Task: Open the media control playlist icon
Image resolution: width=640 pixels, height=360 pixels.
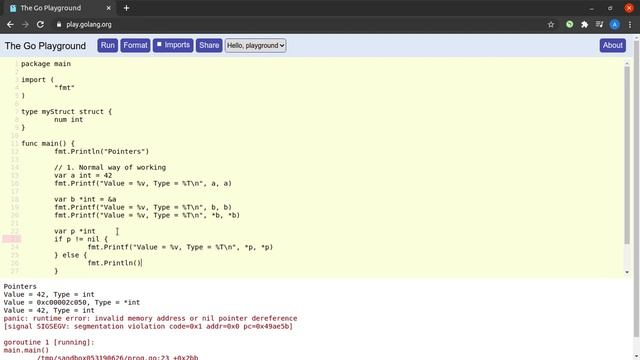Action: point(599,24)
